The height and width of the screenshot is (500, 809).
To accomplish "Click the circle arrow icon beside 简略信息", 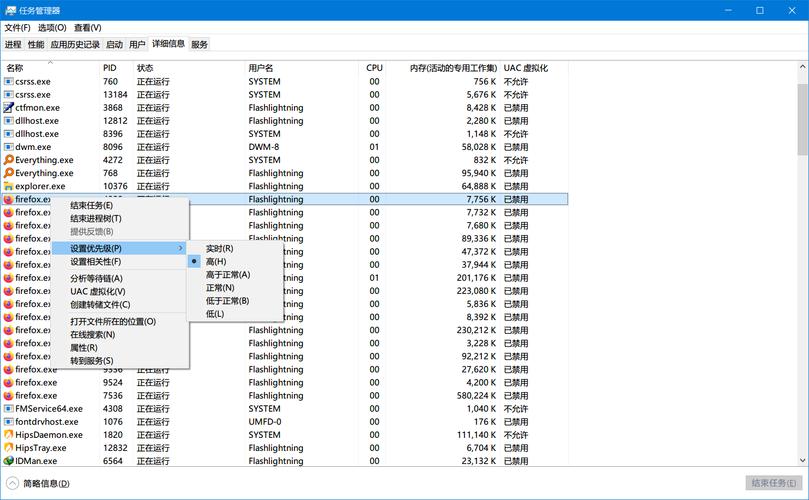I will tap(12, 483).
